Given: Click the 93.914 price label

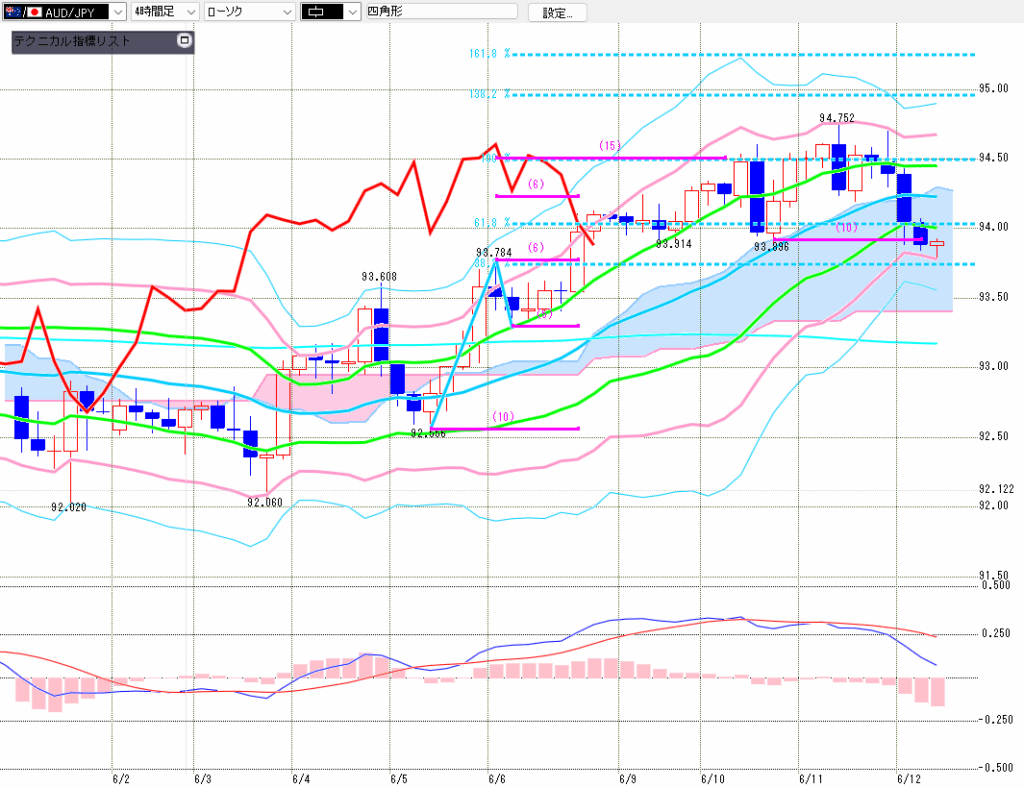Looking at the screenshot, I should [x=673, y=244].
